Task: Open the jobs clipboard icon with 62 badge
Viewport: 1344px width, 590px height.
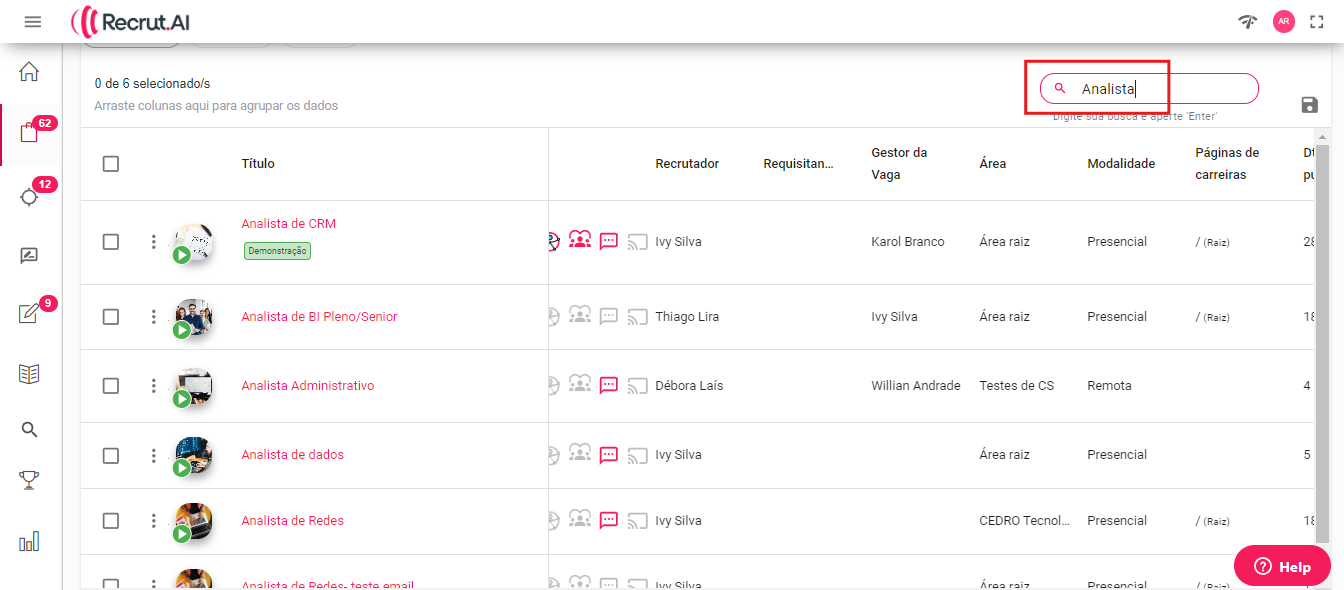Action: 29,134
